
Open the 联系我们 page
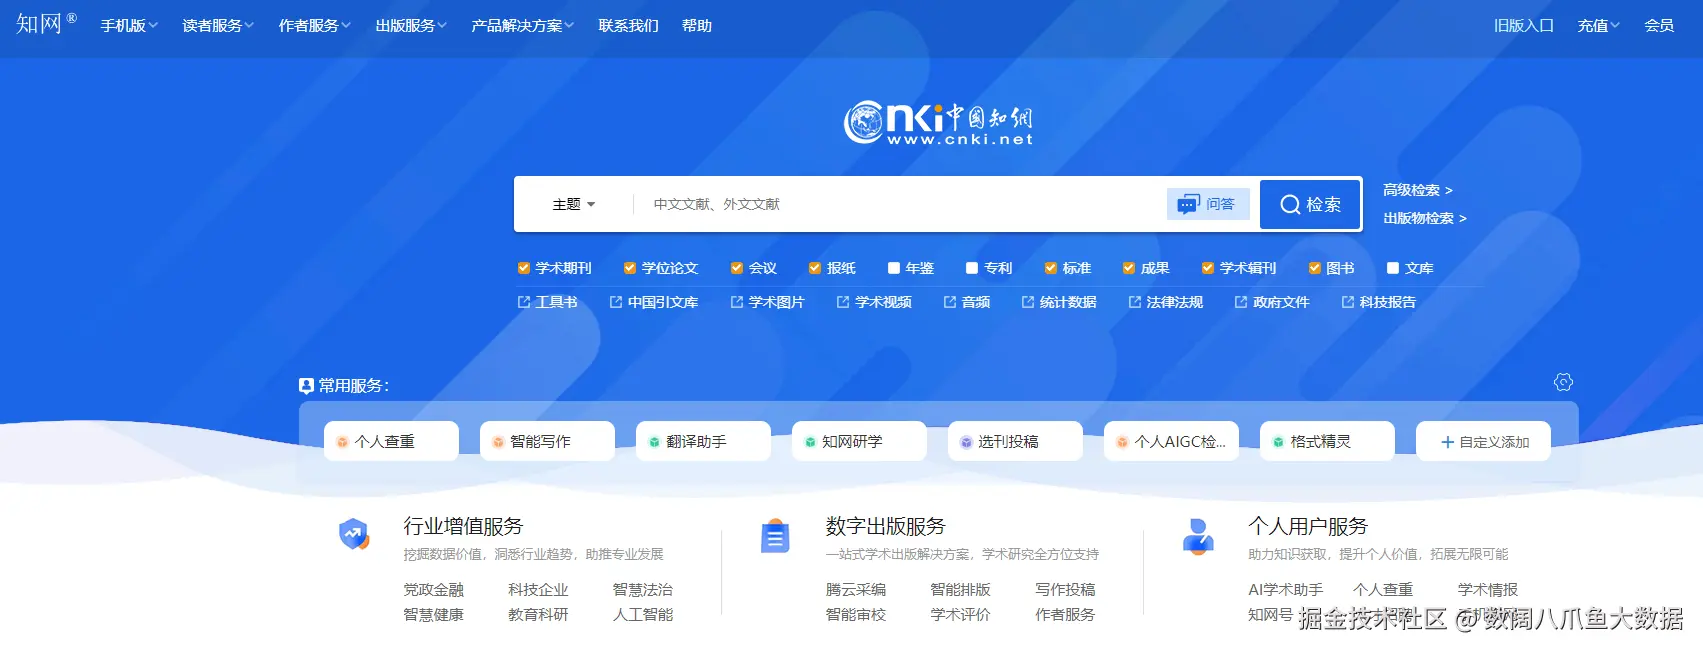[628, 26]
